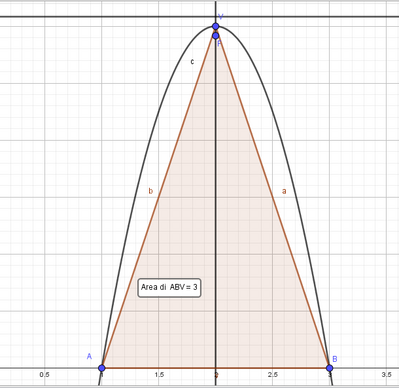The image size is (399, 388).
Task: Click axis tick label 1.5
Action: pos(159,375)
